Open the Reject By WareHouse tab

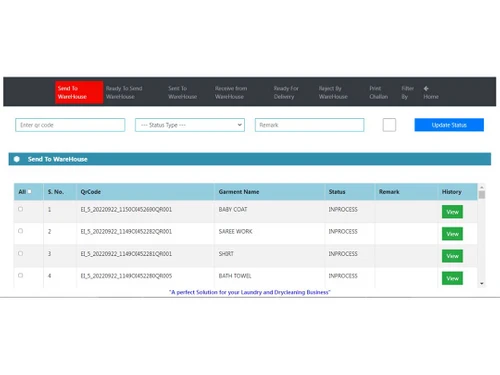tap(333, 92)
